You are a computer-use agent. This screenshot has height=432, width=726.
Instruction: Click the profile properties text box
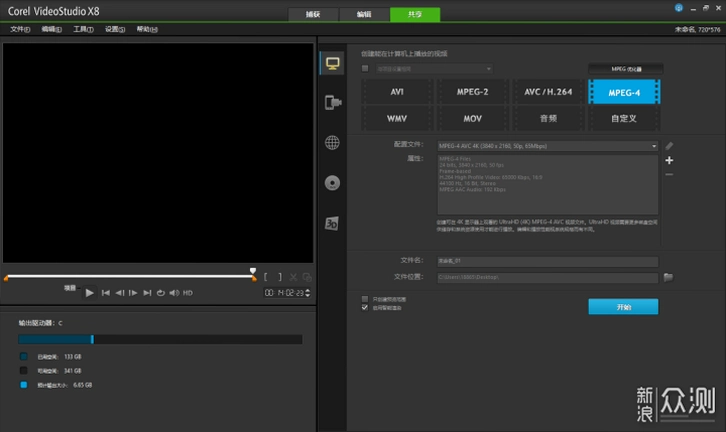(547, 184)
